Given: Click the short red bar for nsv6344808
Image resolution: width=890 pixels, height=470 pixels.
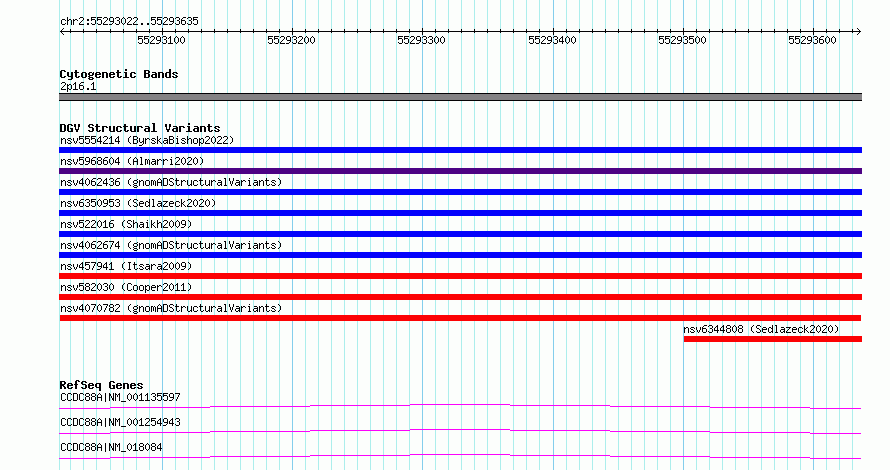Looking at the screenshot, I should coord(773,339).
